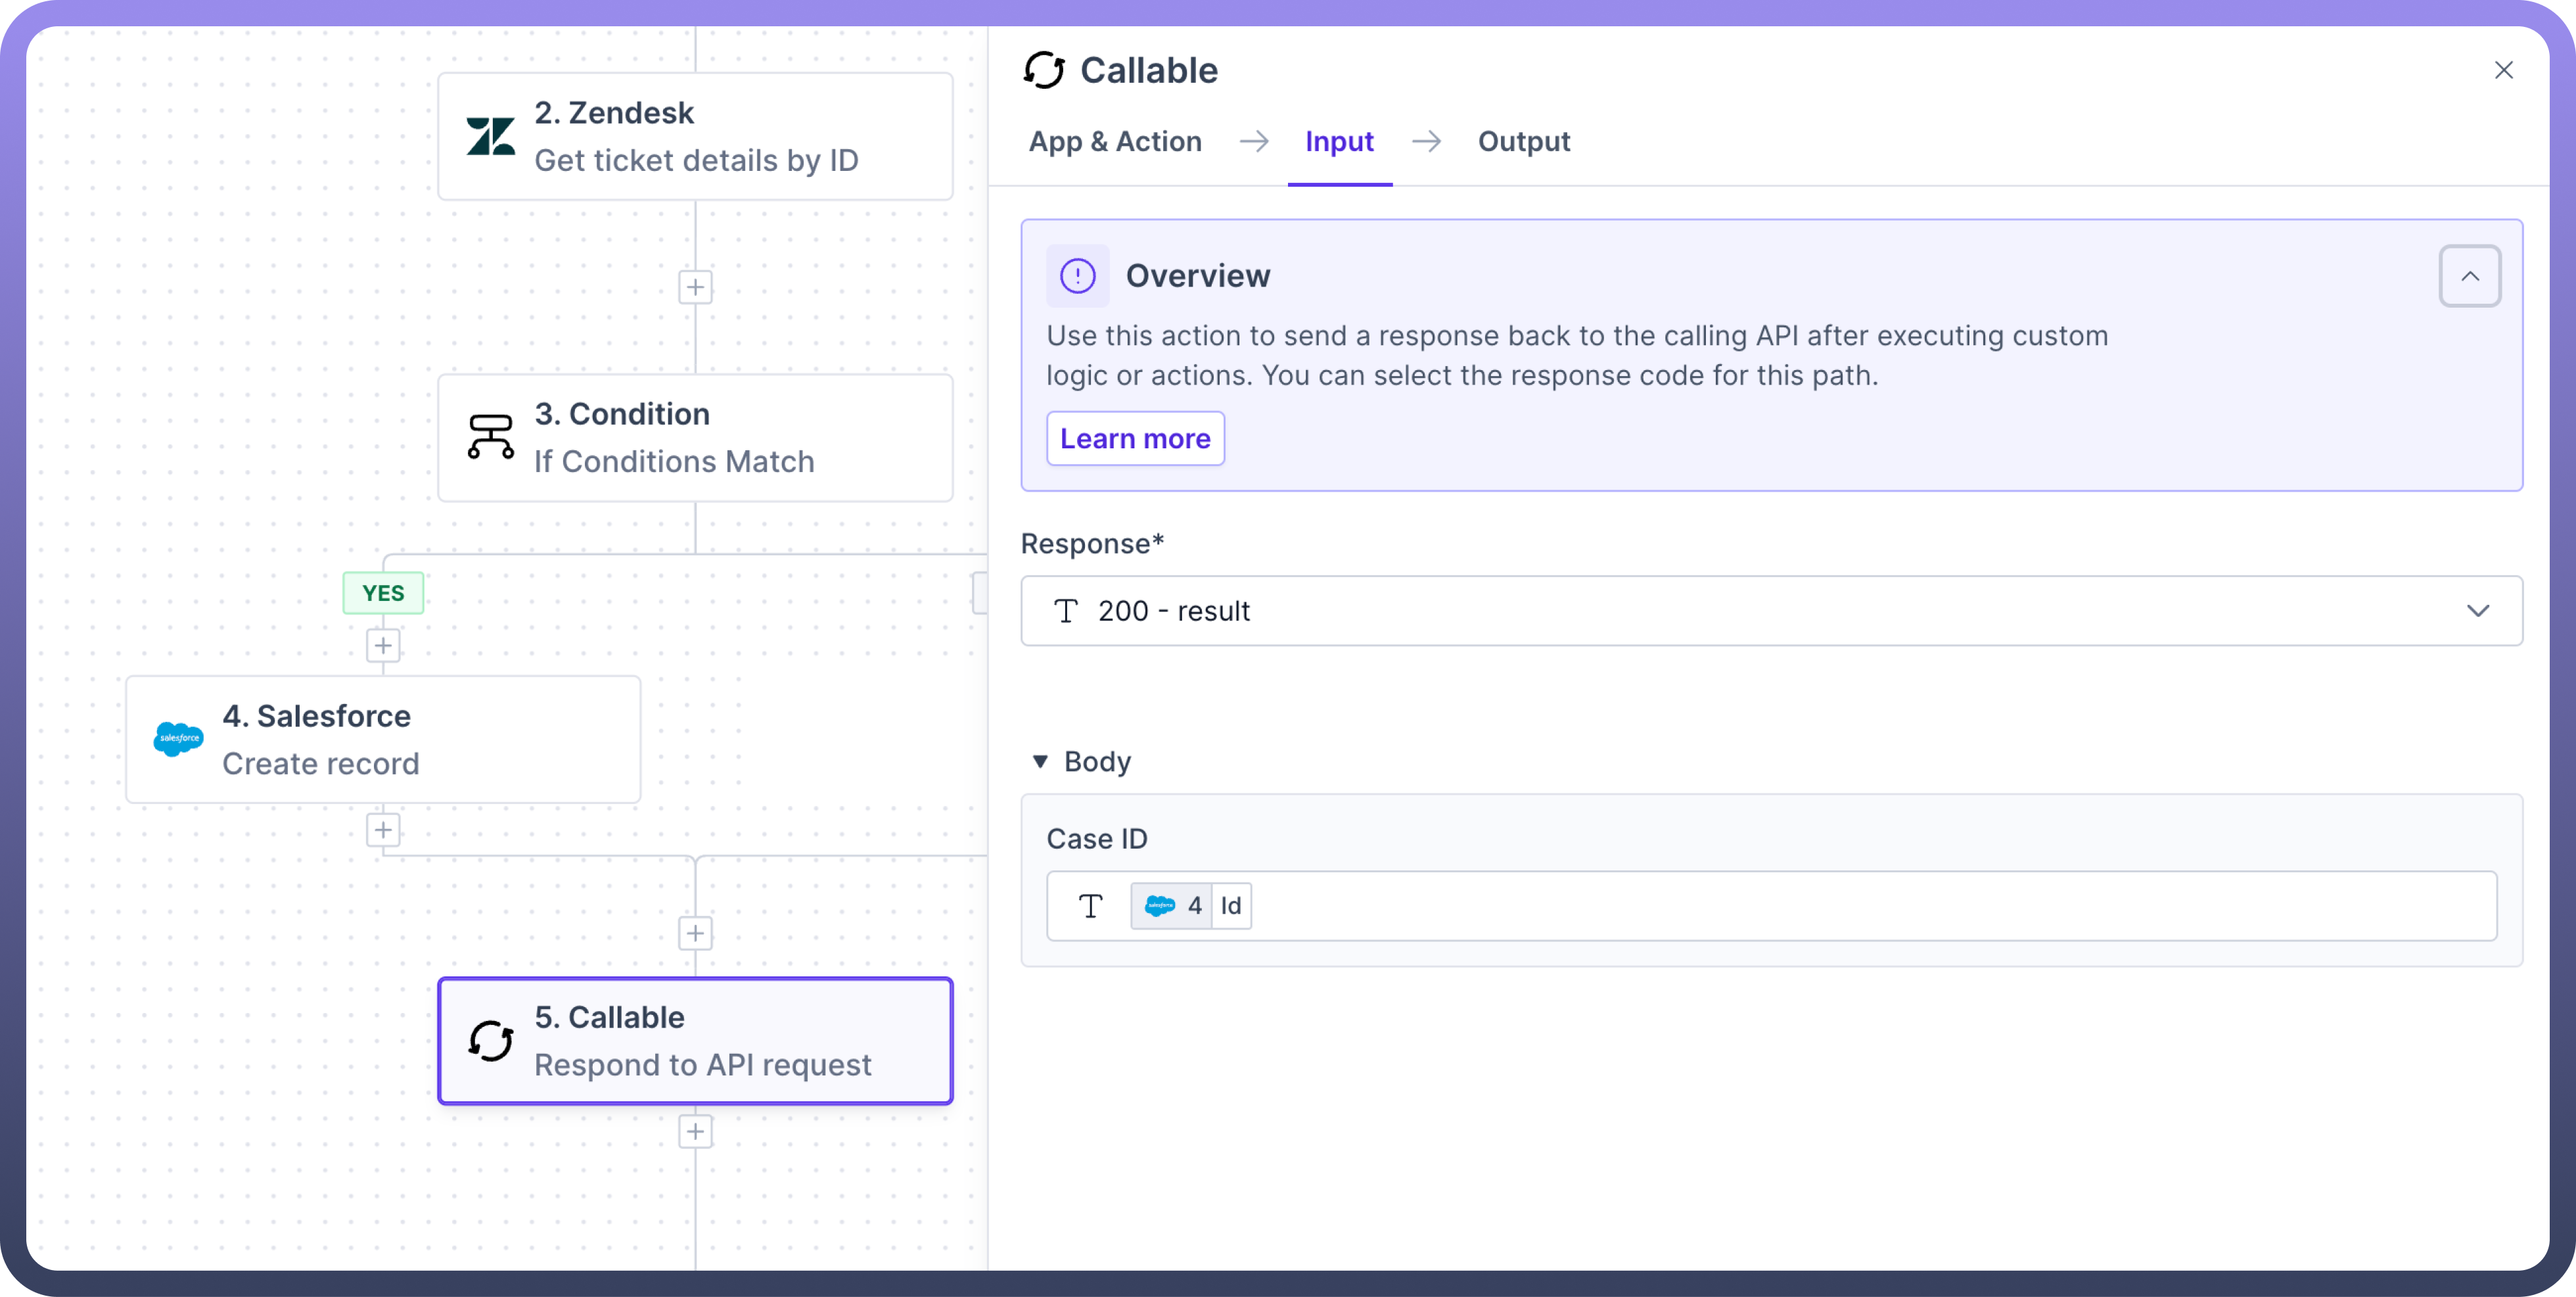The width and height of the screenshot is (2576, 1297).
Task: Click the Condition branch icon in step 3
Action: coord(490,437)
